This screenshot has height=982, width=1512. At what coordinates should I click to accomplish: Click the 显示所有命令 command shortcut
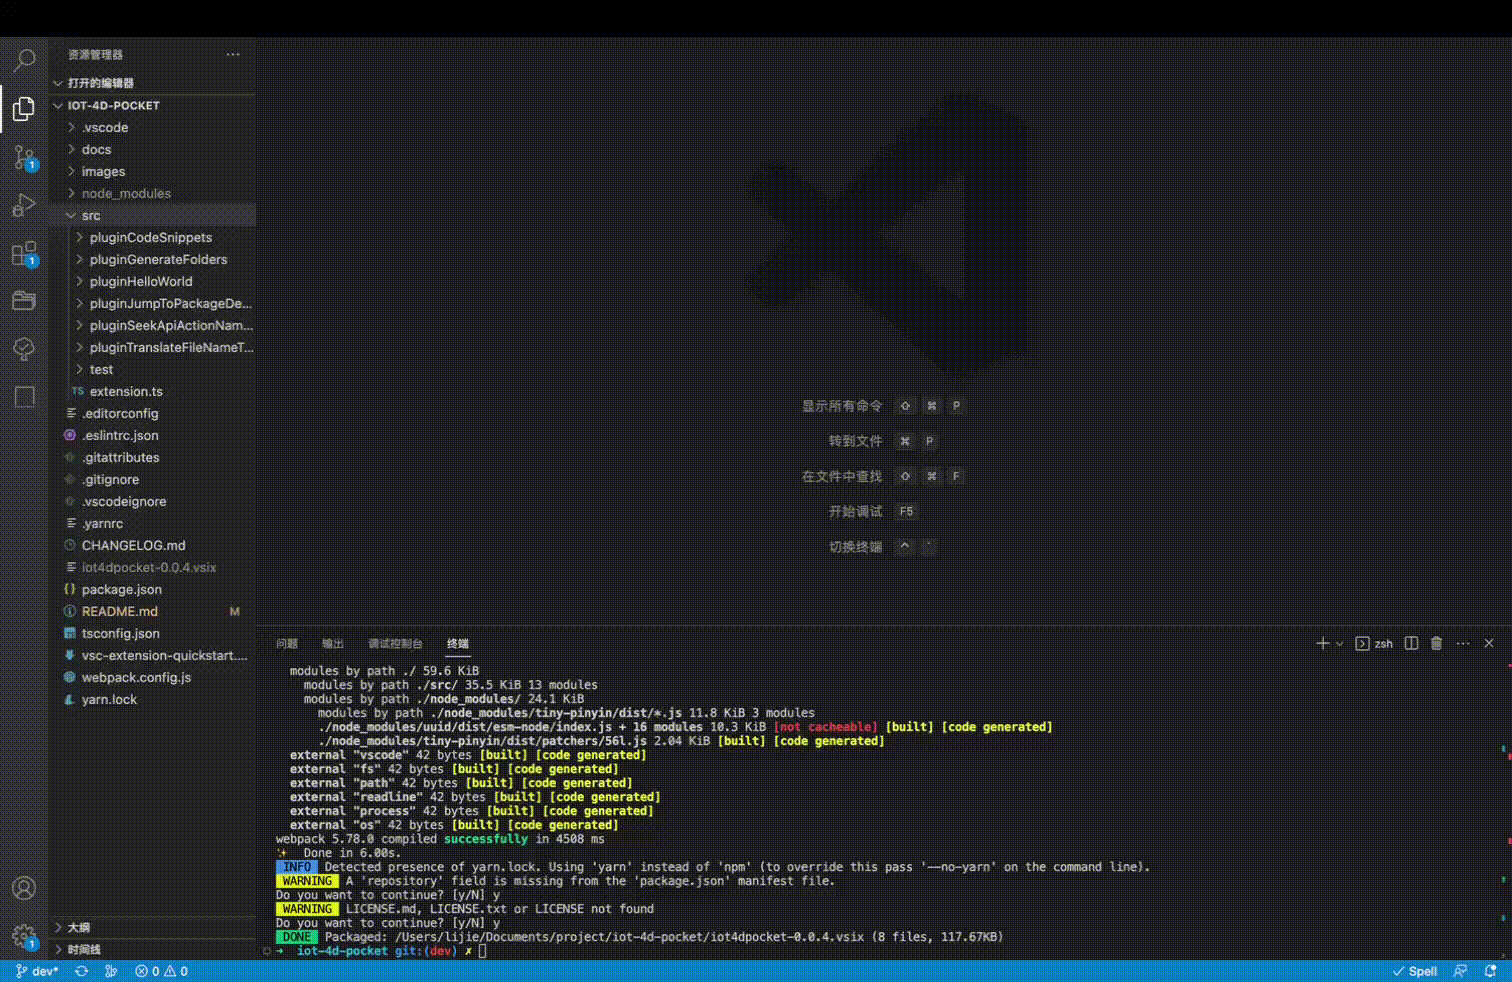[x=841, y=406]
